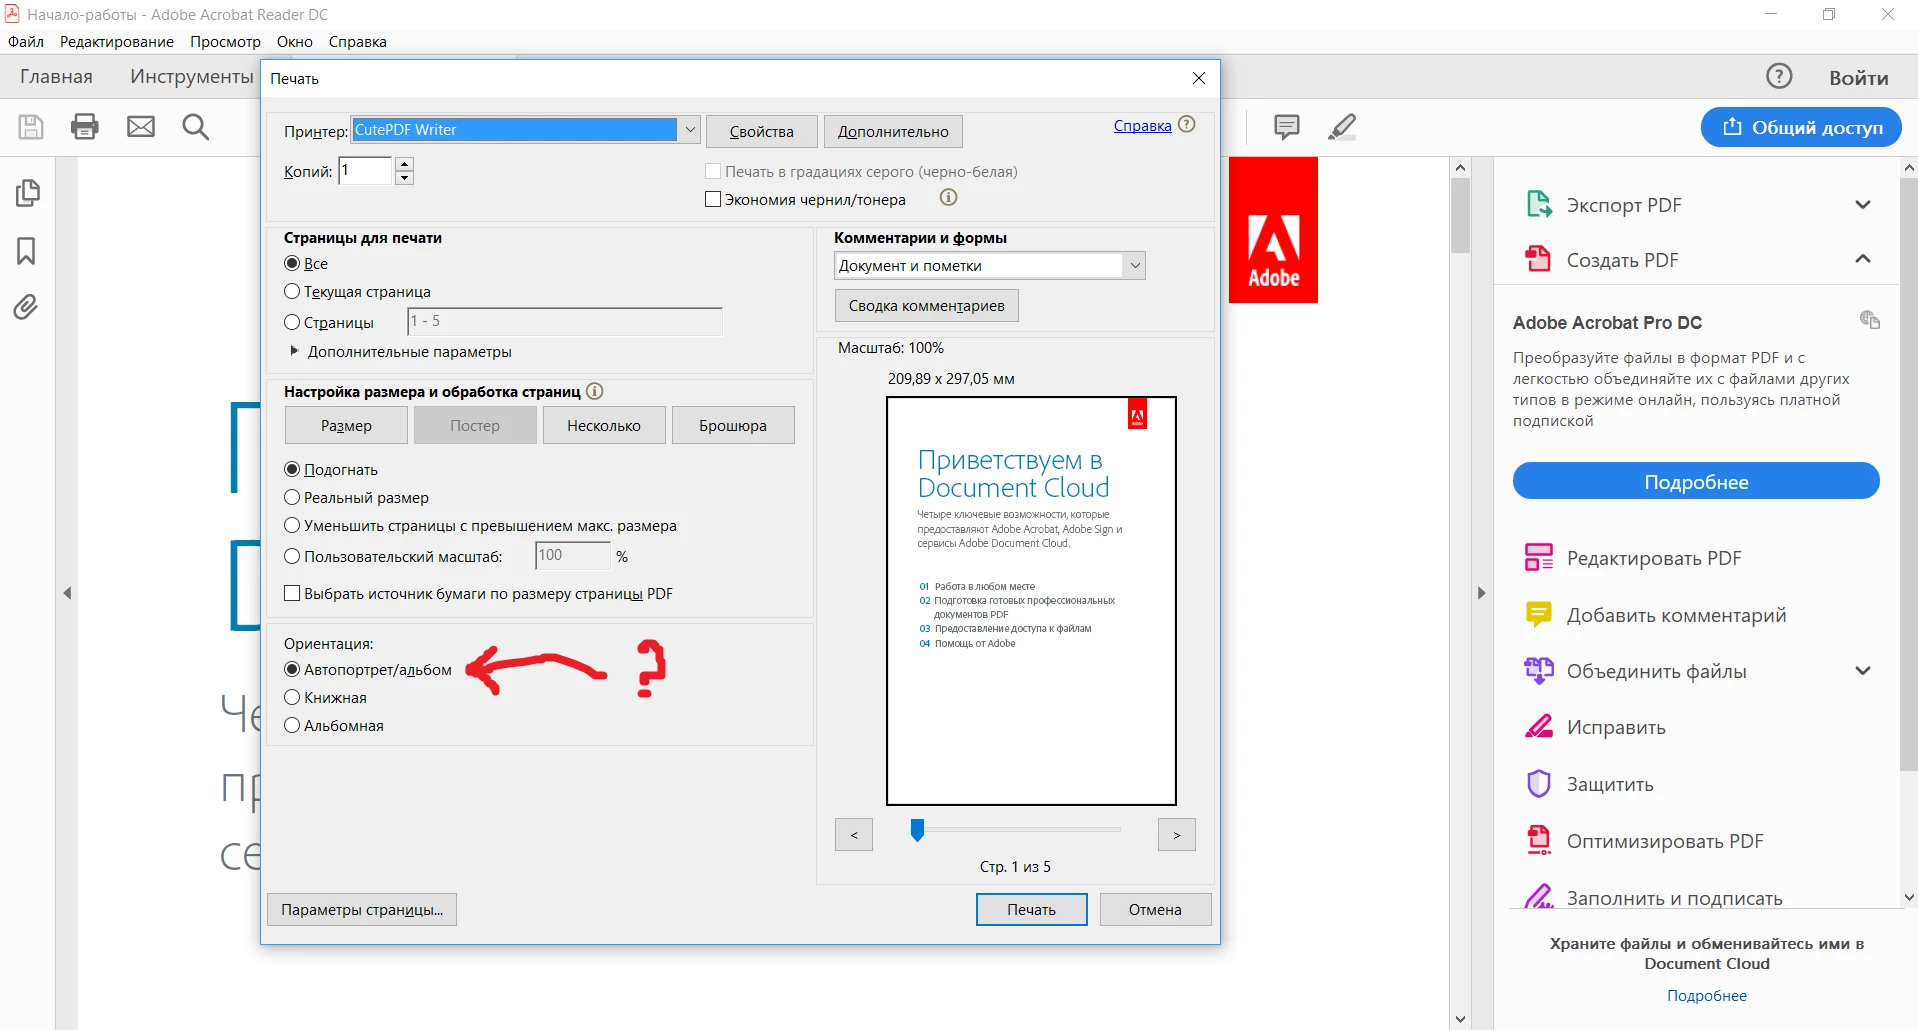The image size is (1918, 1030).
Task: Click the Дополнительно button
Action: point(893,131)
